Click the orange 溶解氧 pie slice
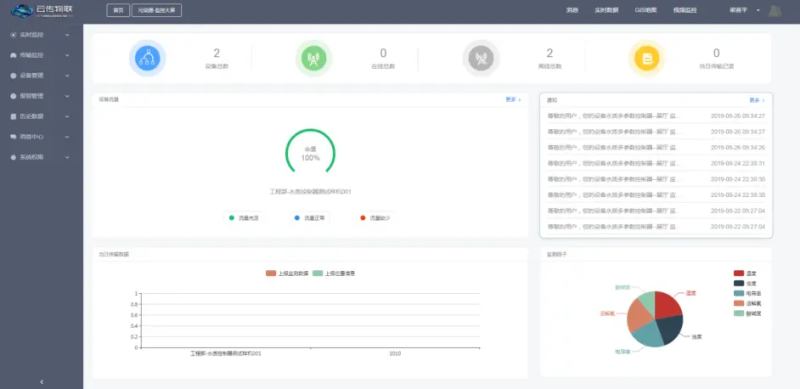 (637, 315)
